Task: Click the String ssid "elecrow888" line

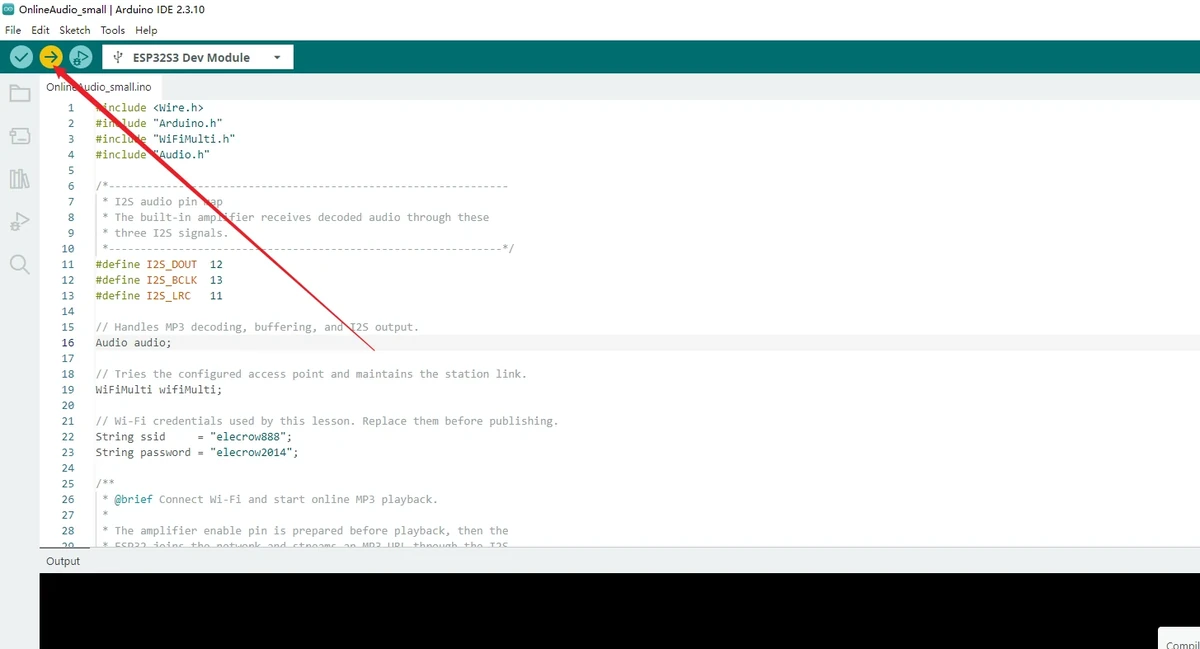Action: click(194, 437)
